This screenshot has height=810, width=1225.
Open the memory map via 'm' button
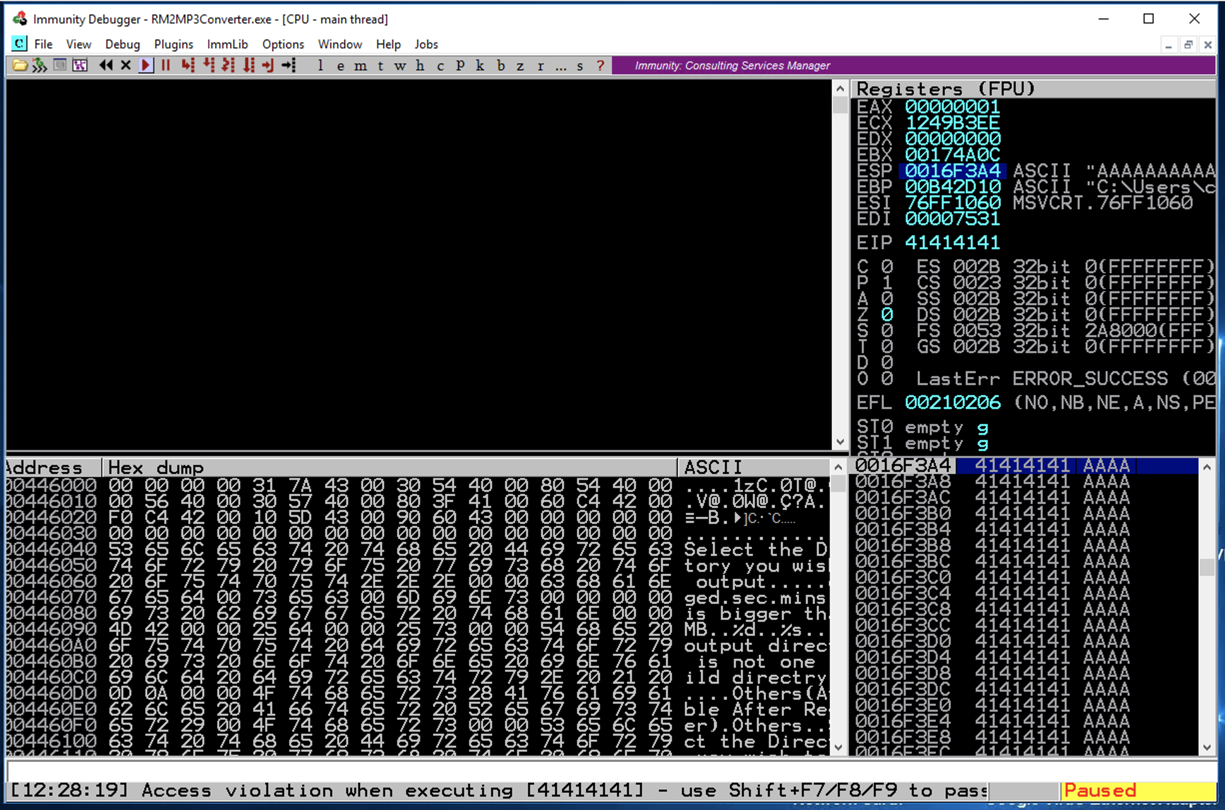360,65
